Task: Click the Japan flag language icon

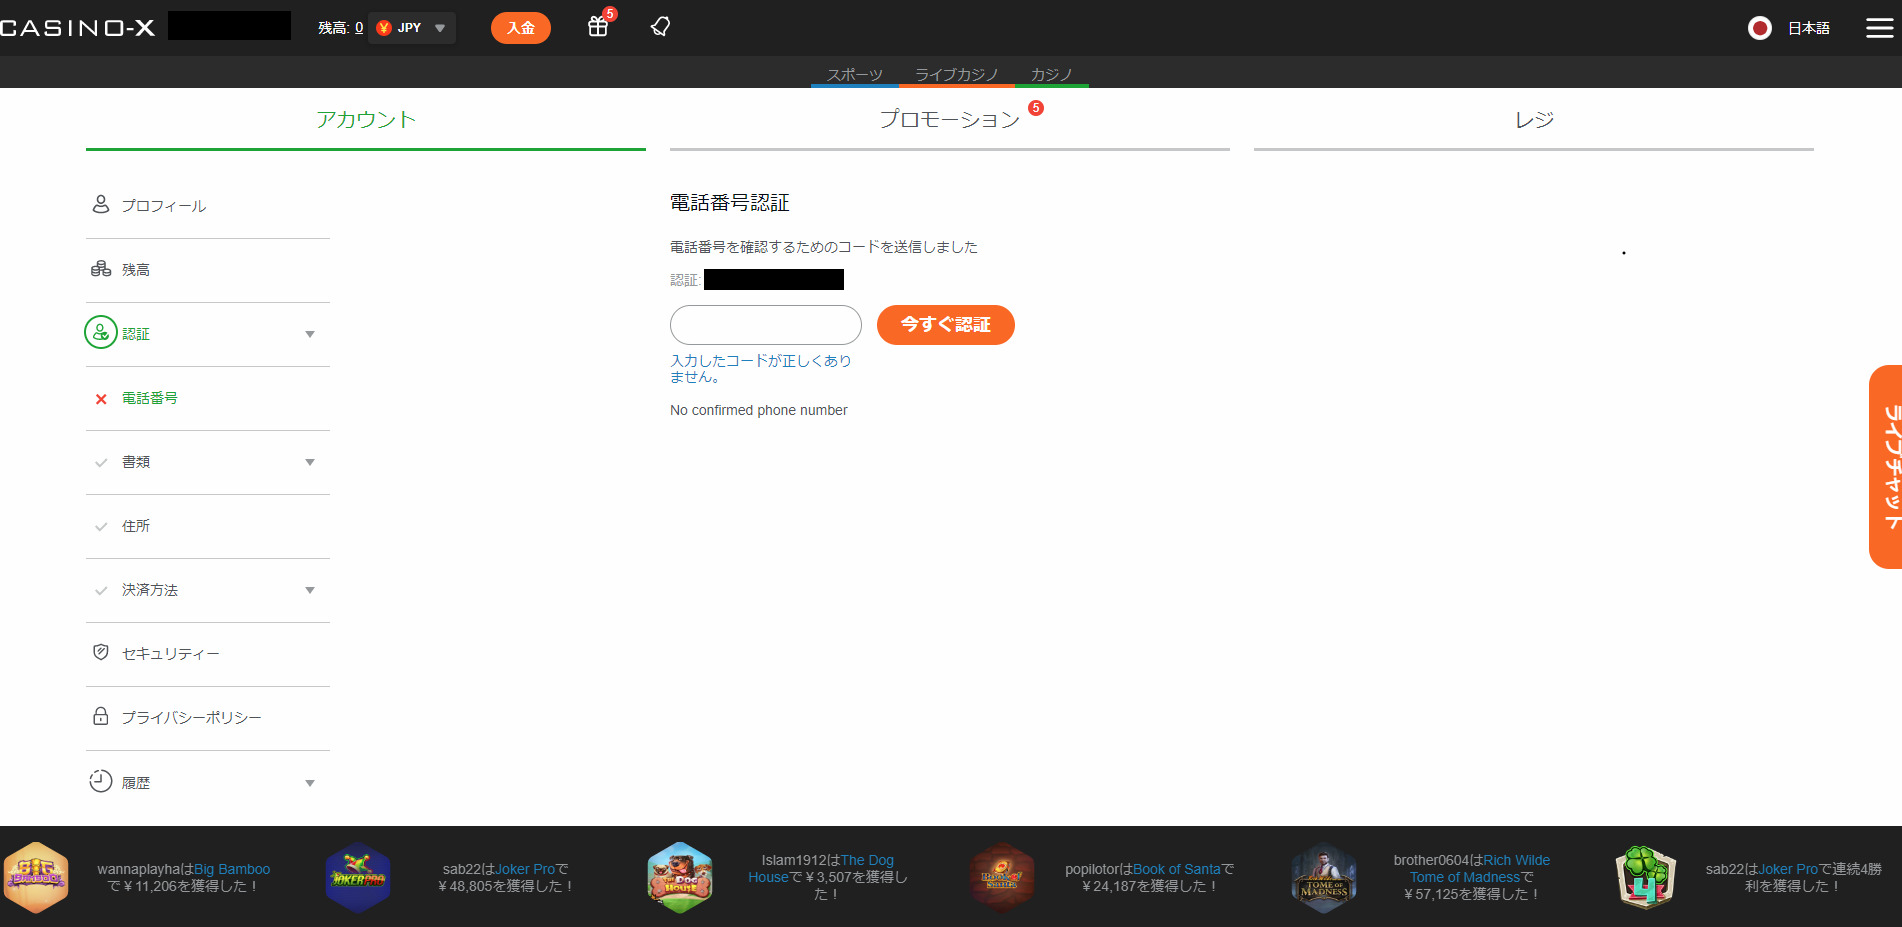Action: (1759, 28)
